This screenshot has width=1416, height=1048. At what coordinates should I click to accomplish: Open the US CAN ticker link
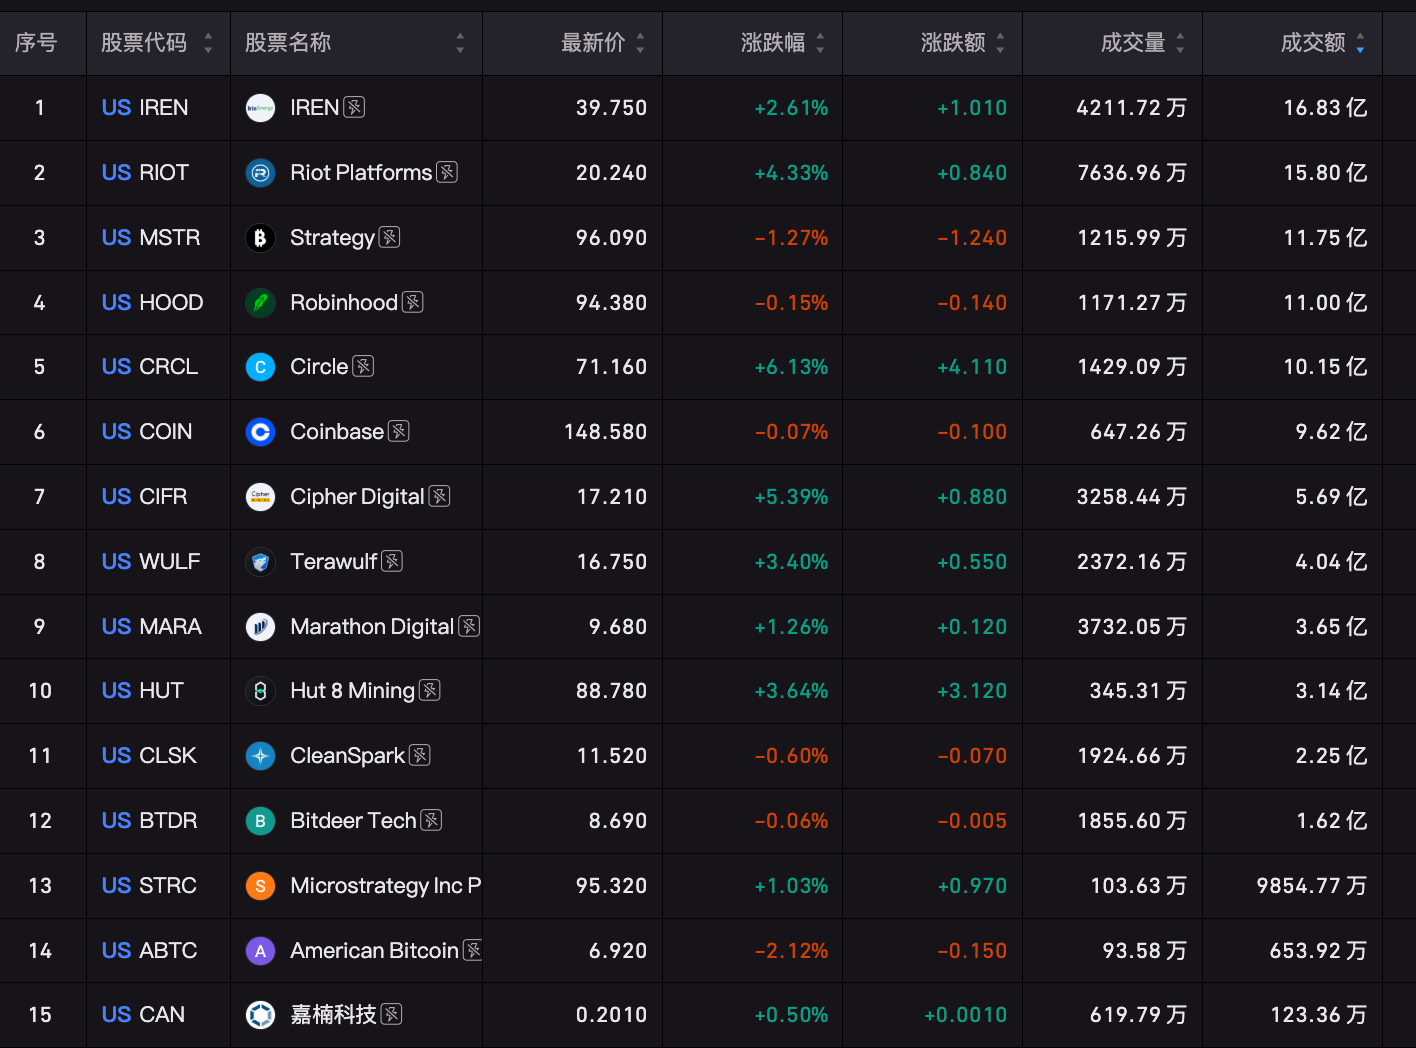click(143, 1015)
